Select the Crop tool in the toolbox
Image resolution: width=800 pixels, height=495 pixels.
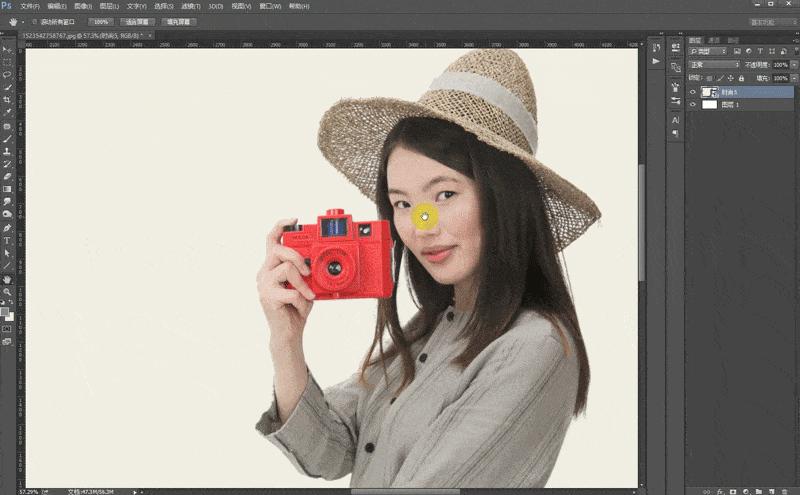click(x=7, y=100)
